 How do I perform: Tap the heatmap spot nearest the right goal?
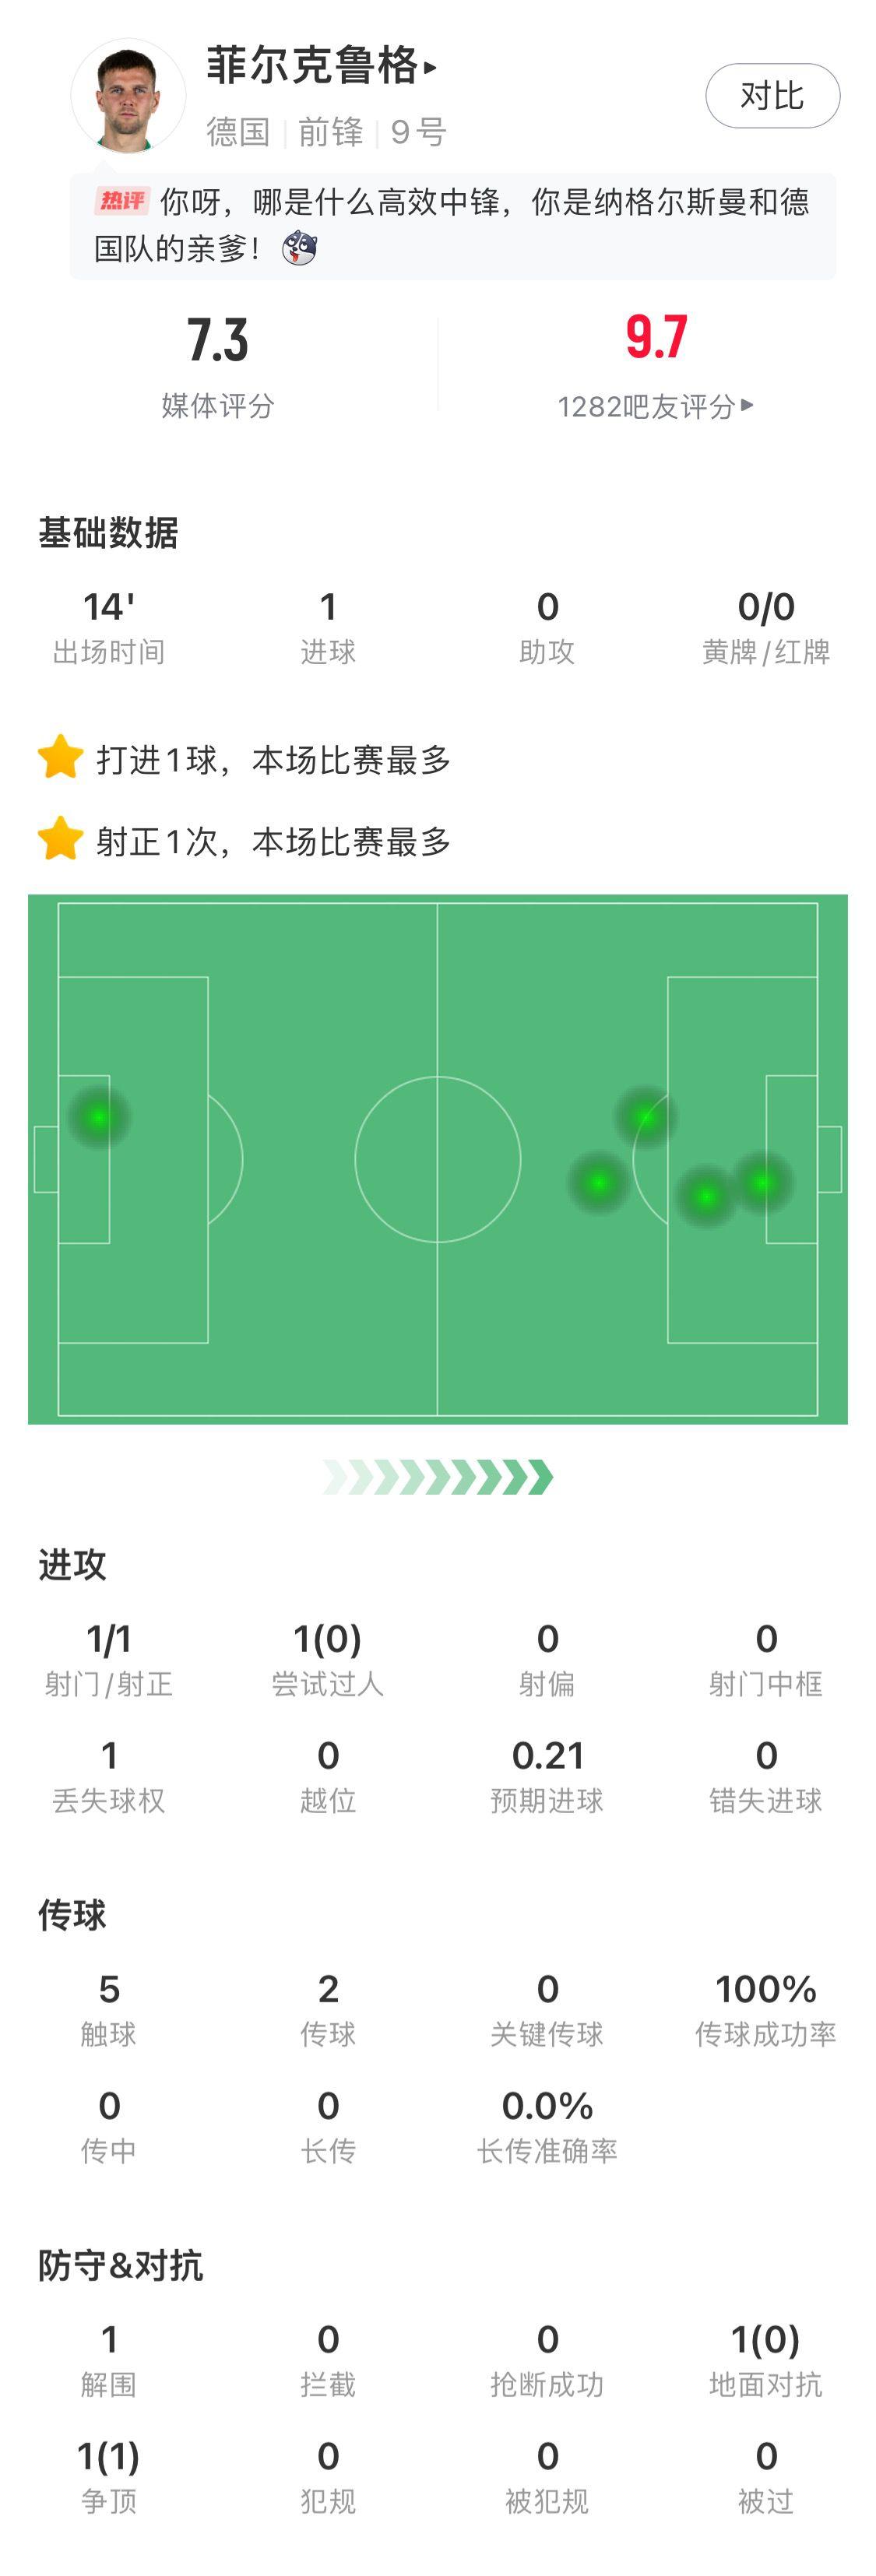click(x=762, y=1183)
